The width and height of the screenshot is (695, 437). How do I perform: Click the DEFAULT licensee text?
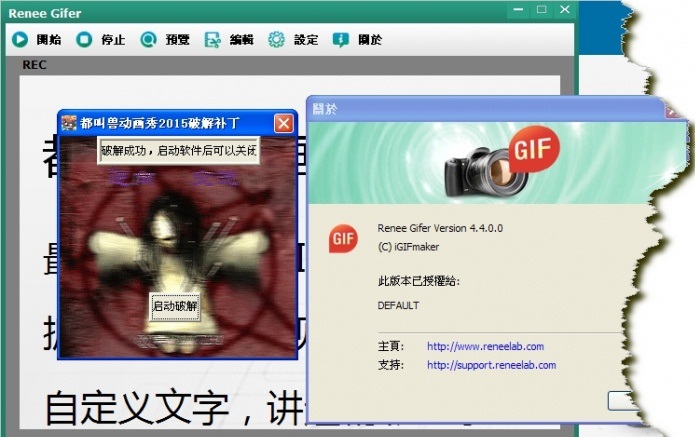coord(398,305)
